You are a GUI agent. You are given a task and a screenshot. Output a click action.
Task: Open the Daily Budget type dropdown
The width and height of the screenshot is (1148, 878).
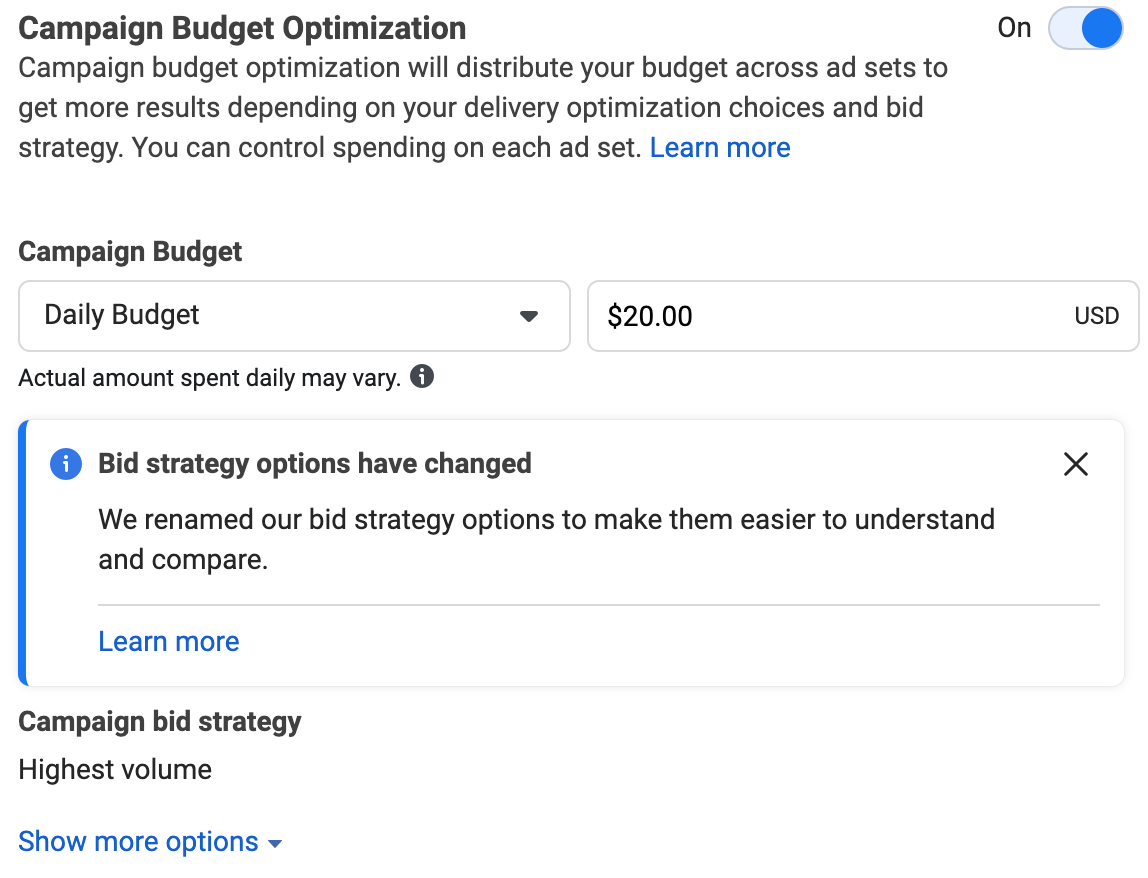[x=294, y=316]
